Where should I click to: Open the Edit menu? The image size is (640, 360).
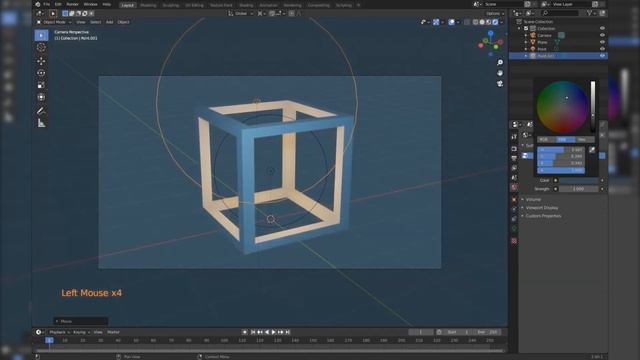(x=58, y=4)
